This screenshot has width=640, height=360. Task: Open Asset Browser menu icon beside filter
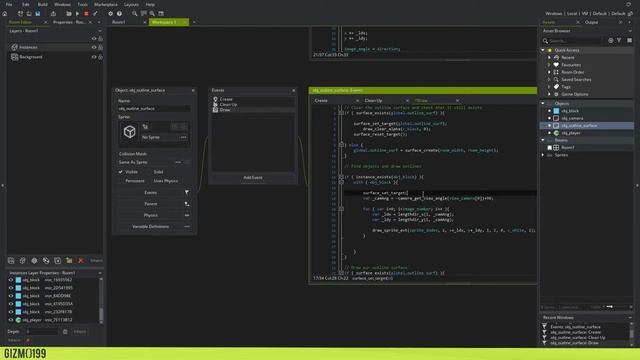coord(629,40)
